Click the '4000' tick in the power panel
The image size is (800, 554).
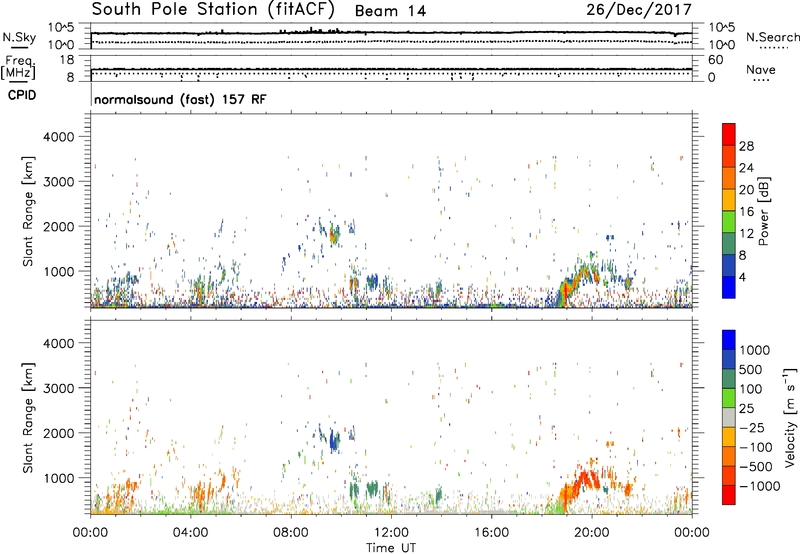[58, 137]
